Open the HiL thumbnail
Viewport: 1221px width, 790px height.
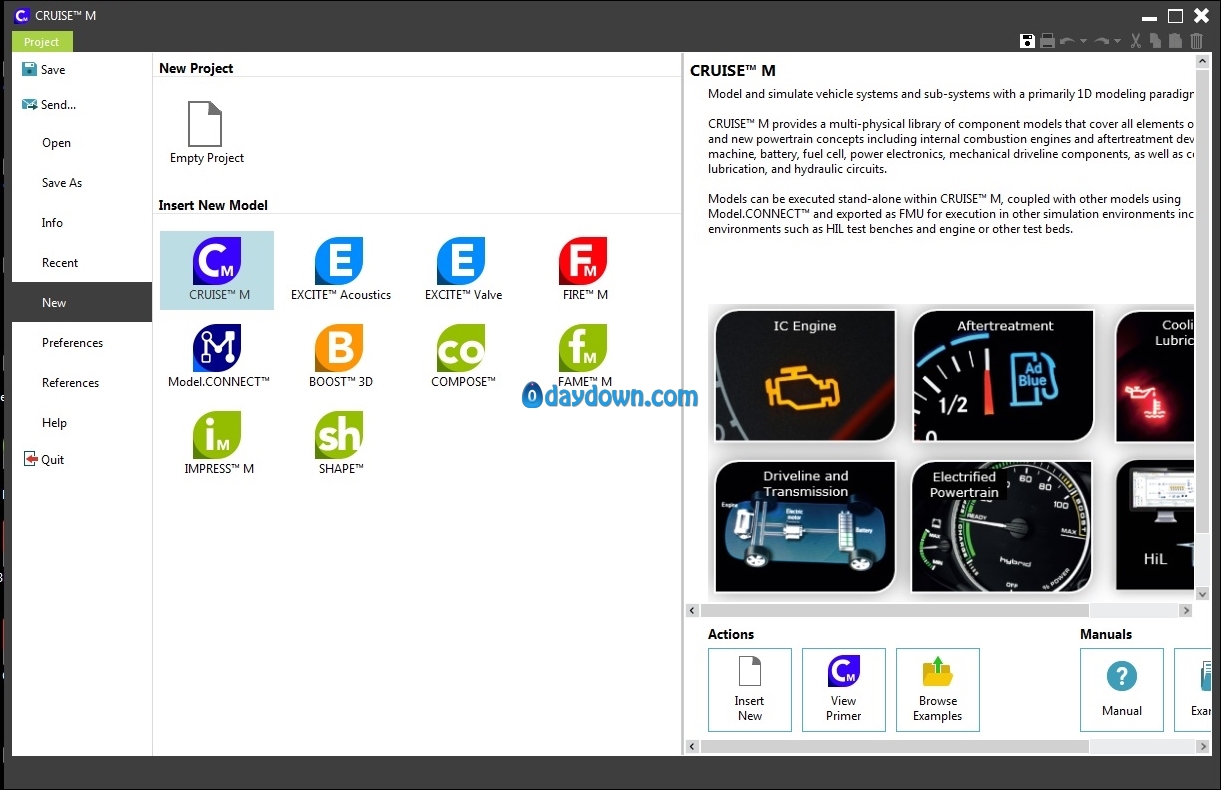point(1155,526)
